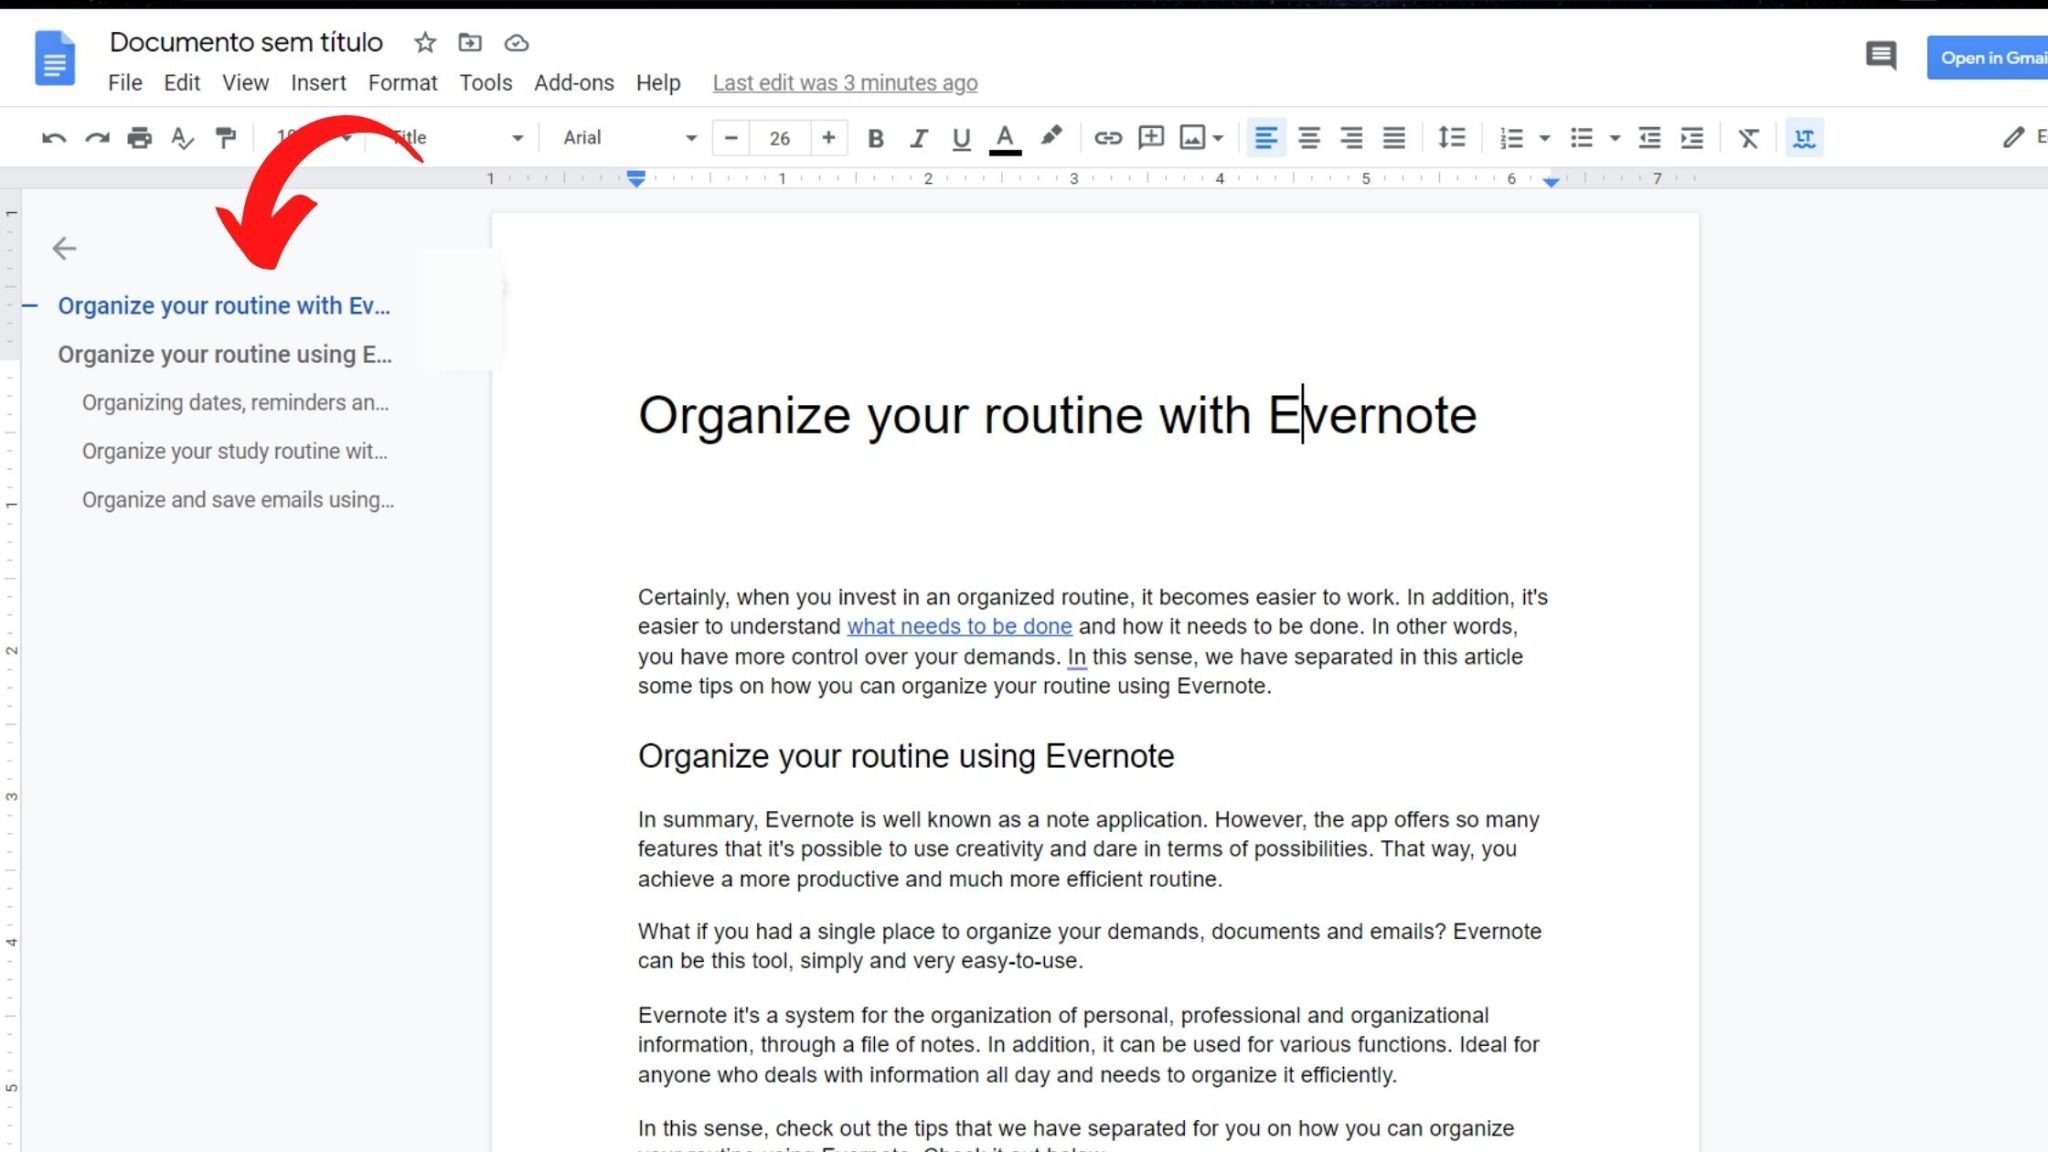Viewport: 2048px width, 1152px height.
Task: Run spell check icon
Action: (182, 138)
